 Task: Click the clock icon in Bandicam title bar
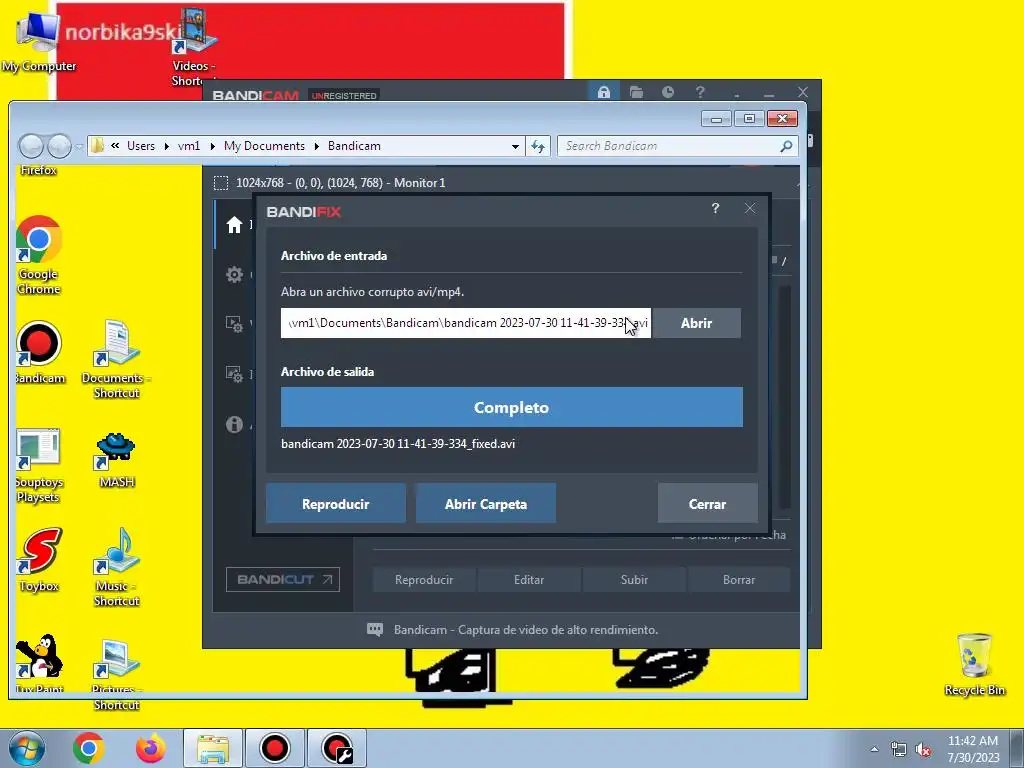[667, 92]
